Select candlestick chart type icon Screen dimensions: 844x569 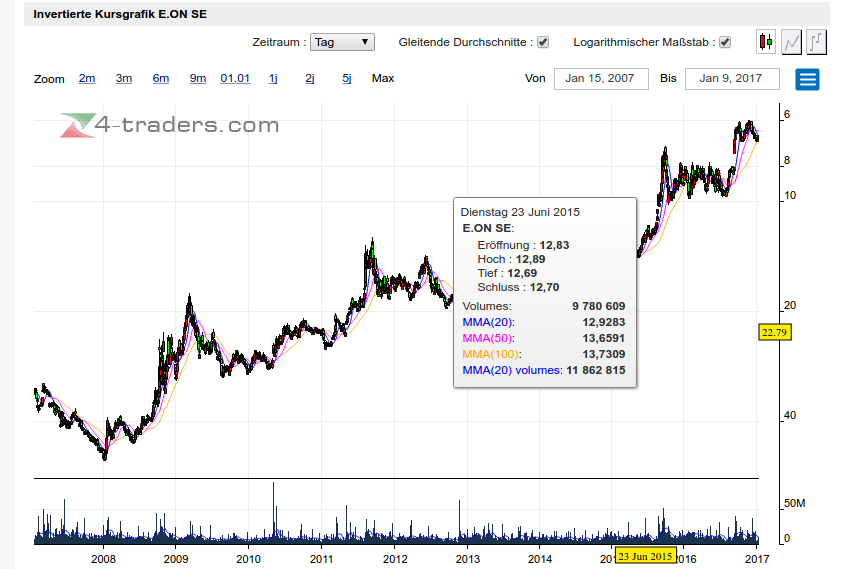click(766, 42)
